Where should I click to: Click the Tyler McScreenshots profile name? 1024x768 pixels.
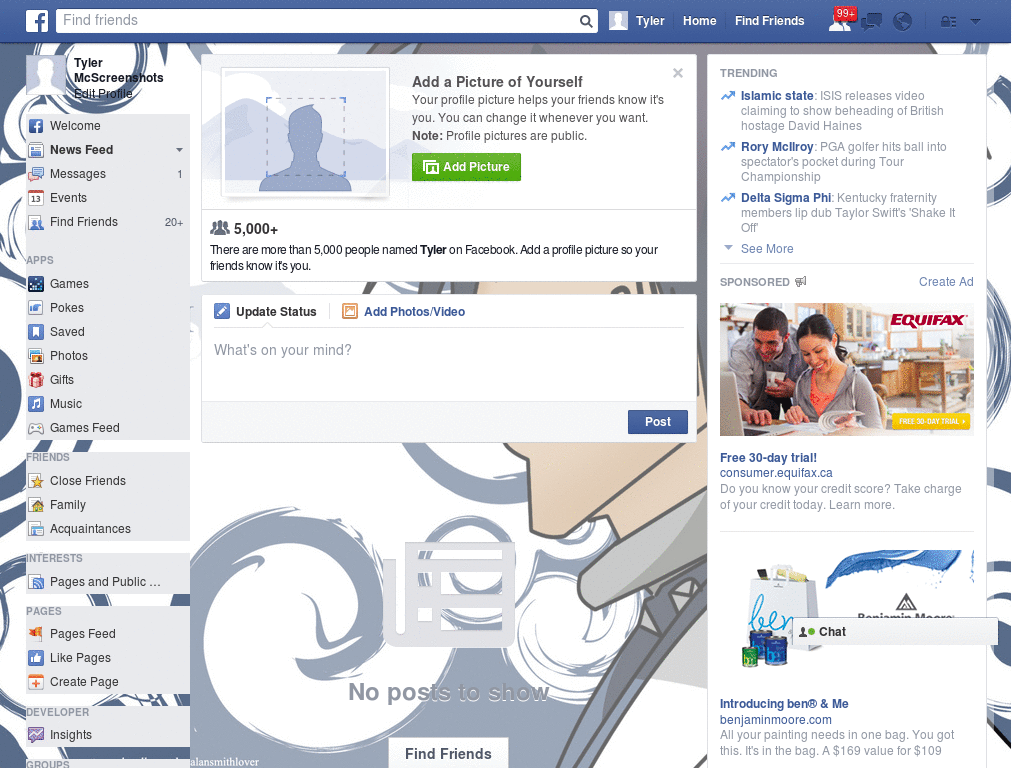coord(118,71)
